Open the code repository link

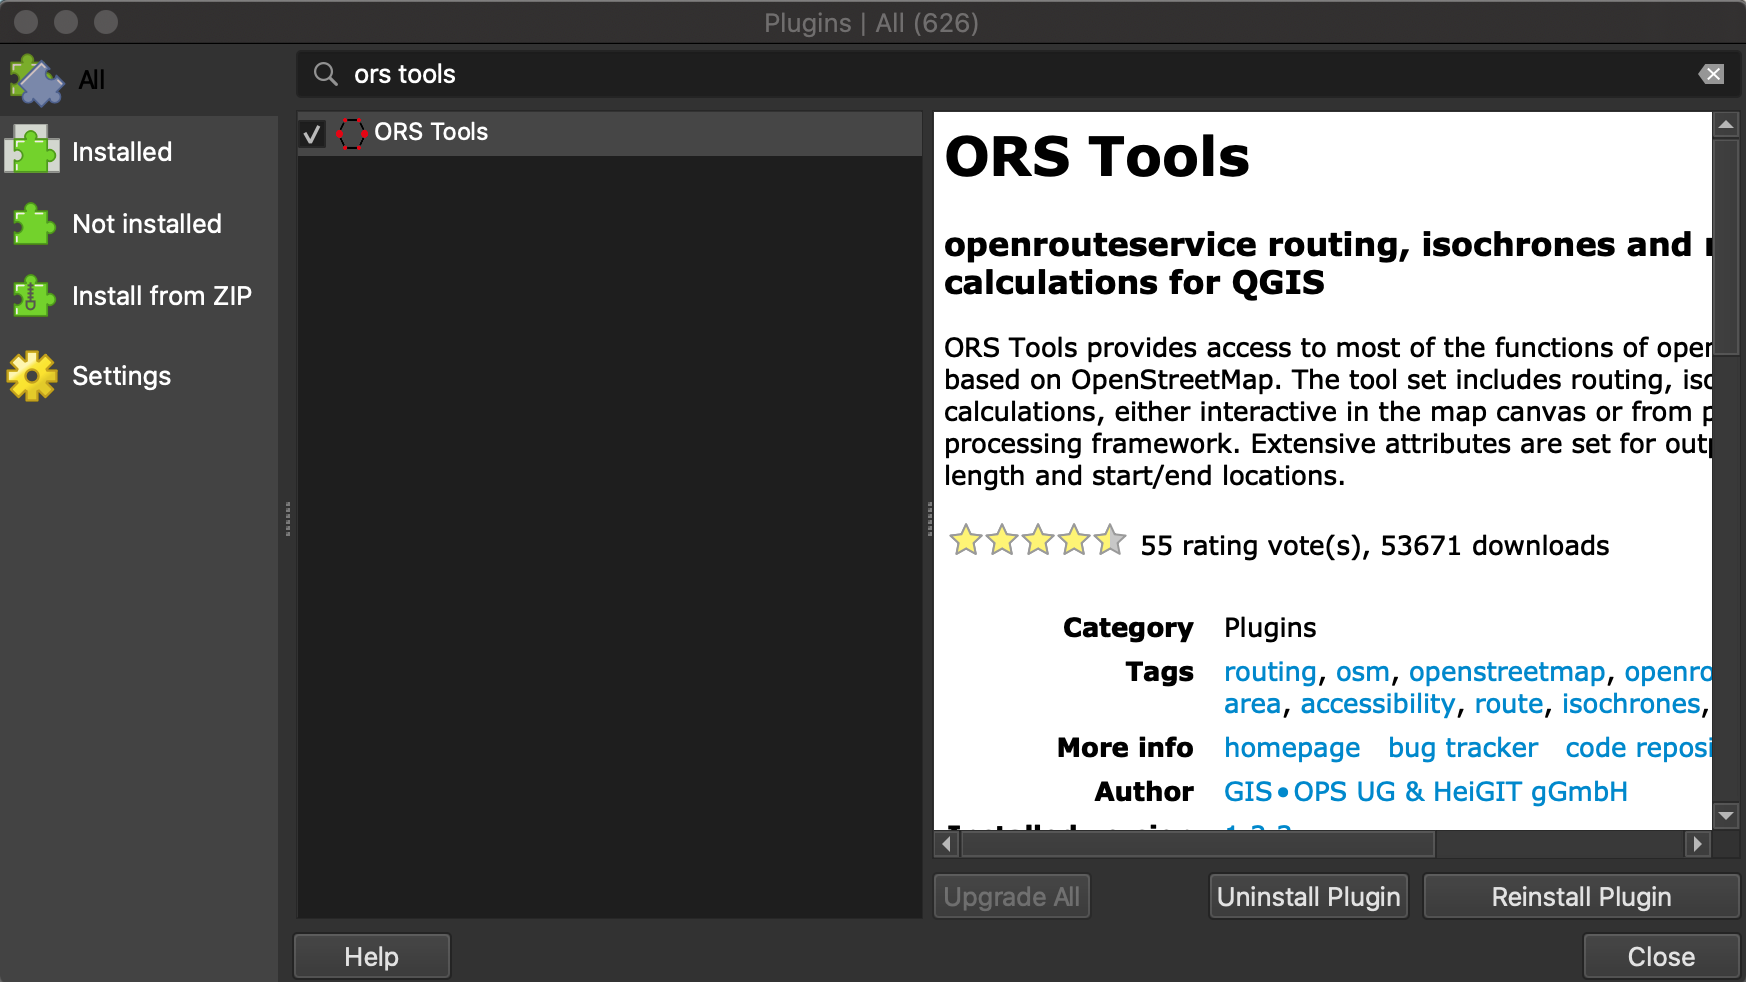[1638, 748]
